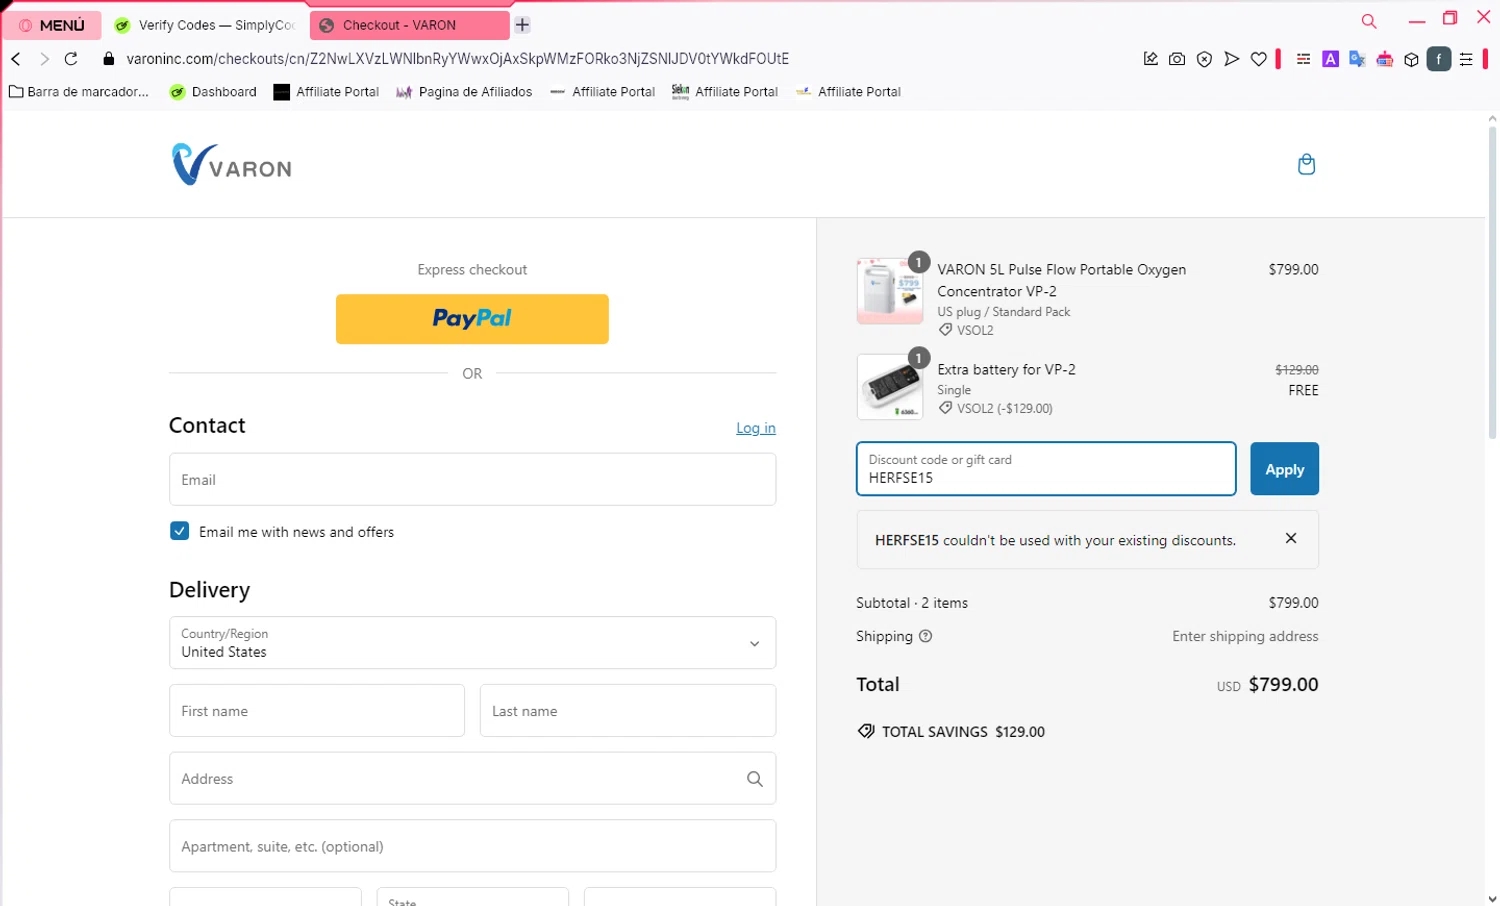Uncheck Email me with news and offers
The width and height of the screenshot is (1500, 906).
point(179,531)
